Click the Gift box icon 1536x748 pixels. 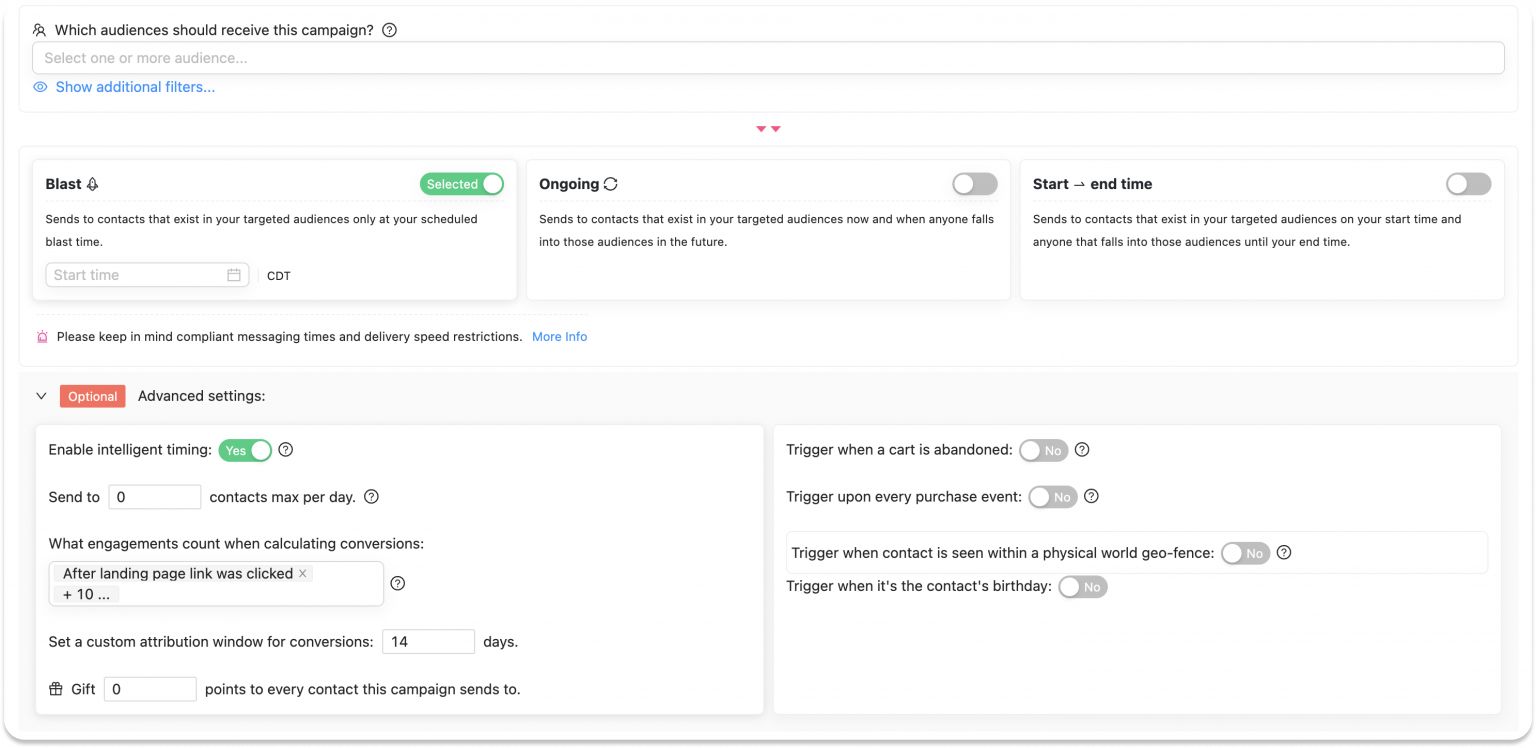(56, 689)
